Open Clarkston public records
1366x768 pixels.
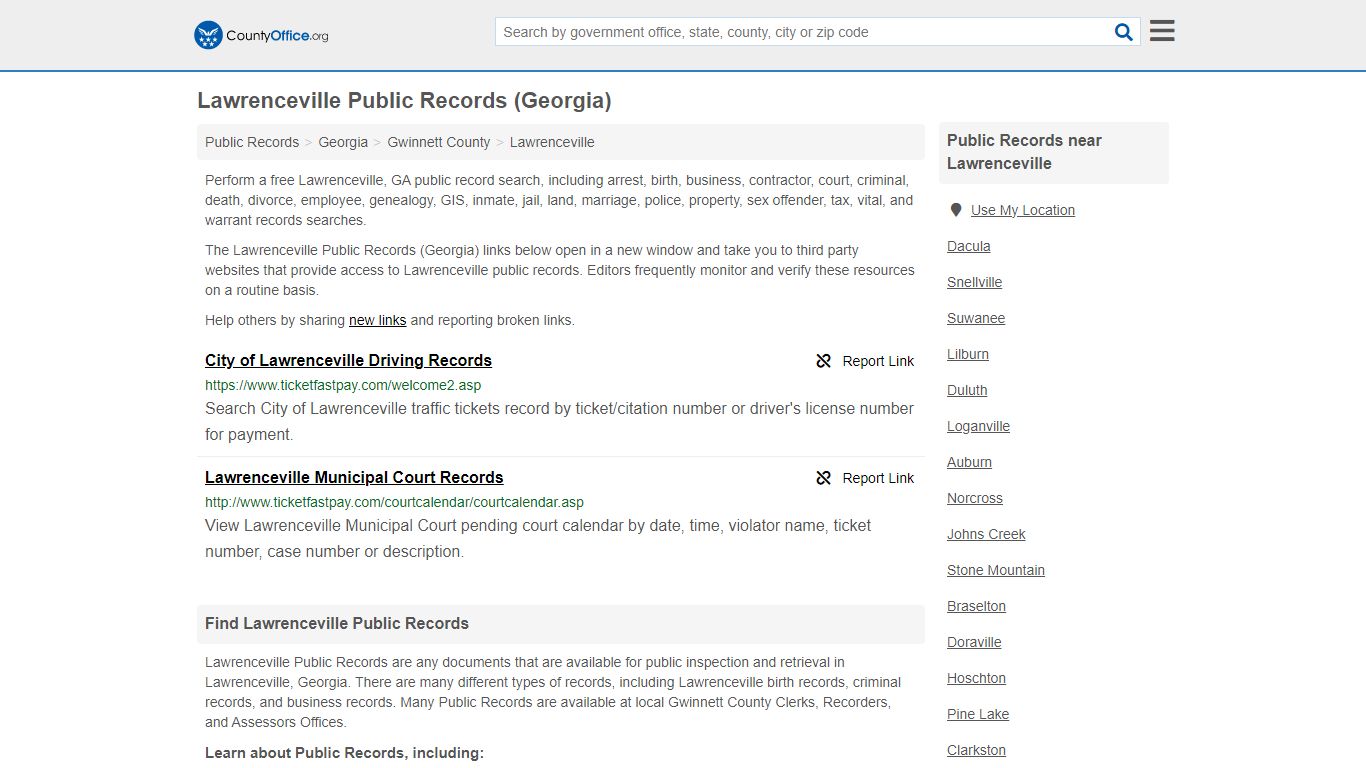[976, 750]
